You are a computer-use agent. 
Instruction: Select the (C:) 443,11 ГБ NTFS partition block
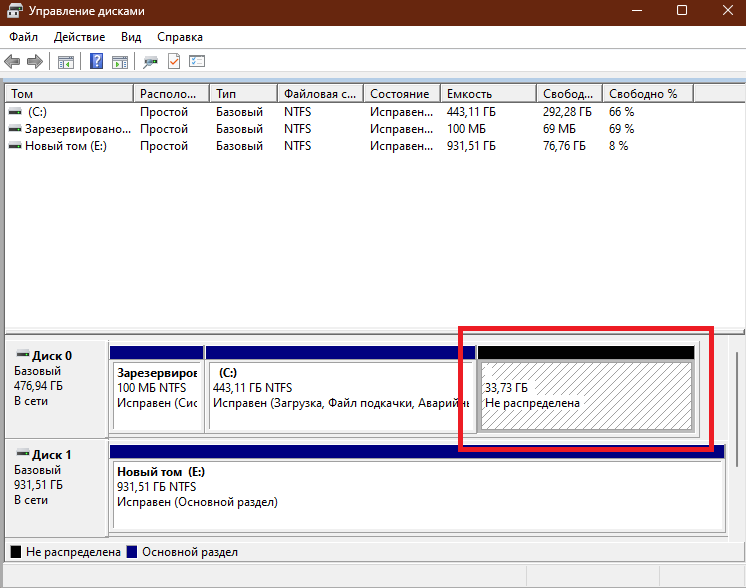coord(341,390)
